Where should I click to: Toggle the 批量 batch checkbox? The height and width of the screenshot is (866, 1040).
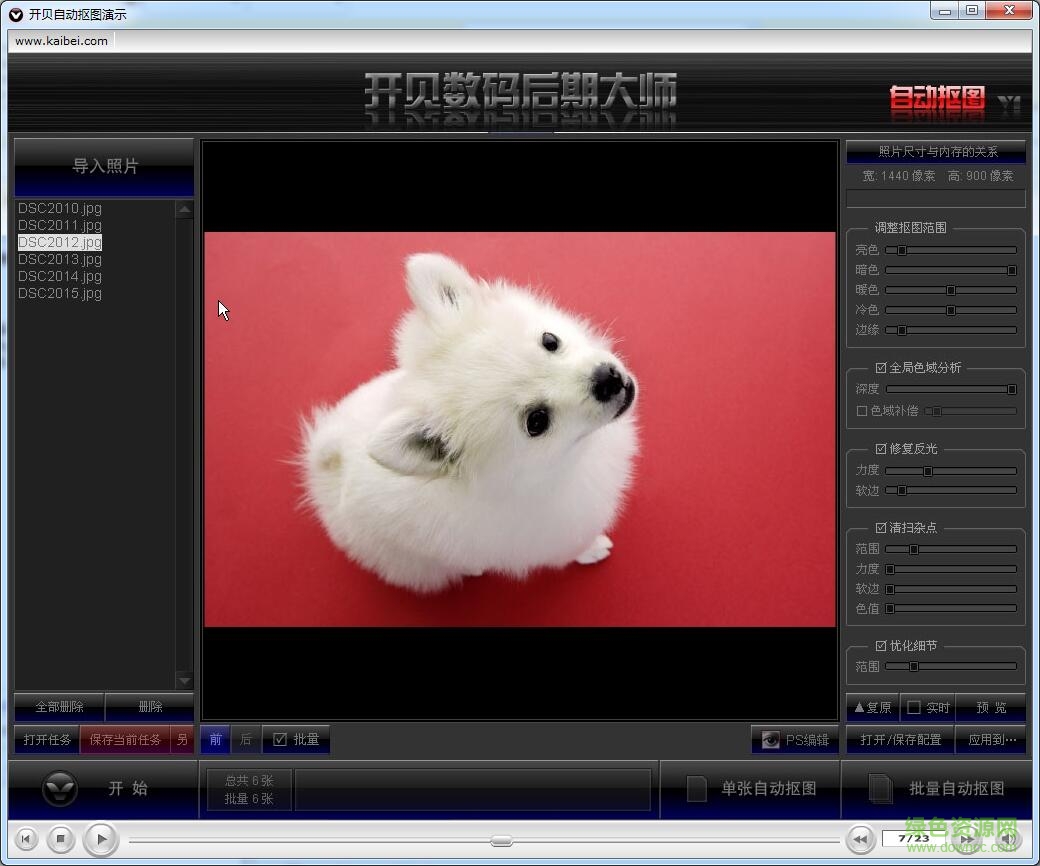(x=280, y=740)
